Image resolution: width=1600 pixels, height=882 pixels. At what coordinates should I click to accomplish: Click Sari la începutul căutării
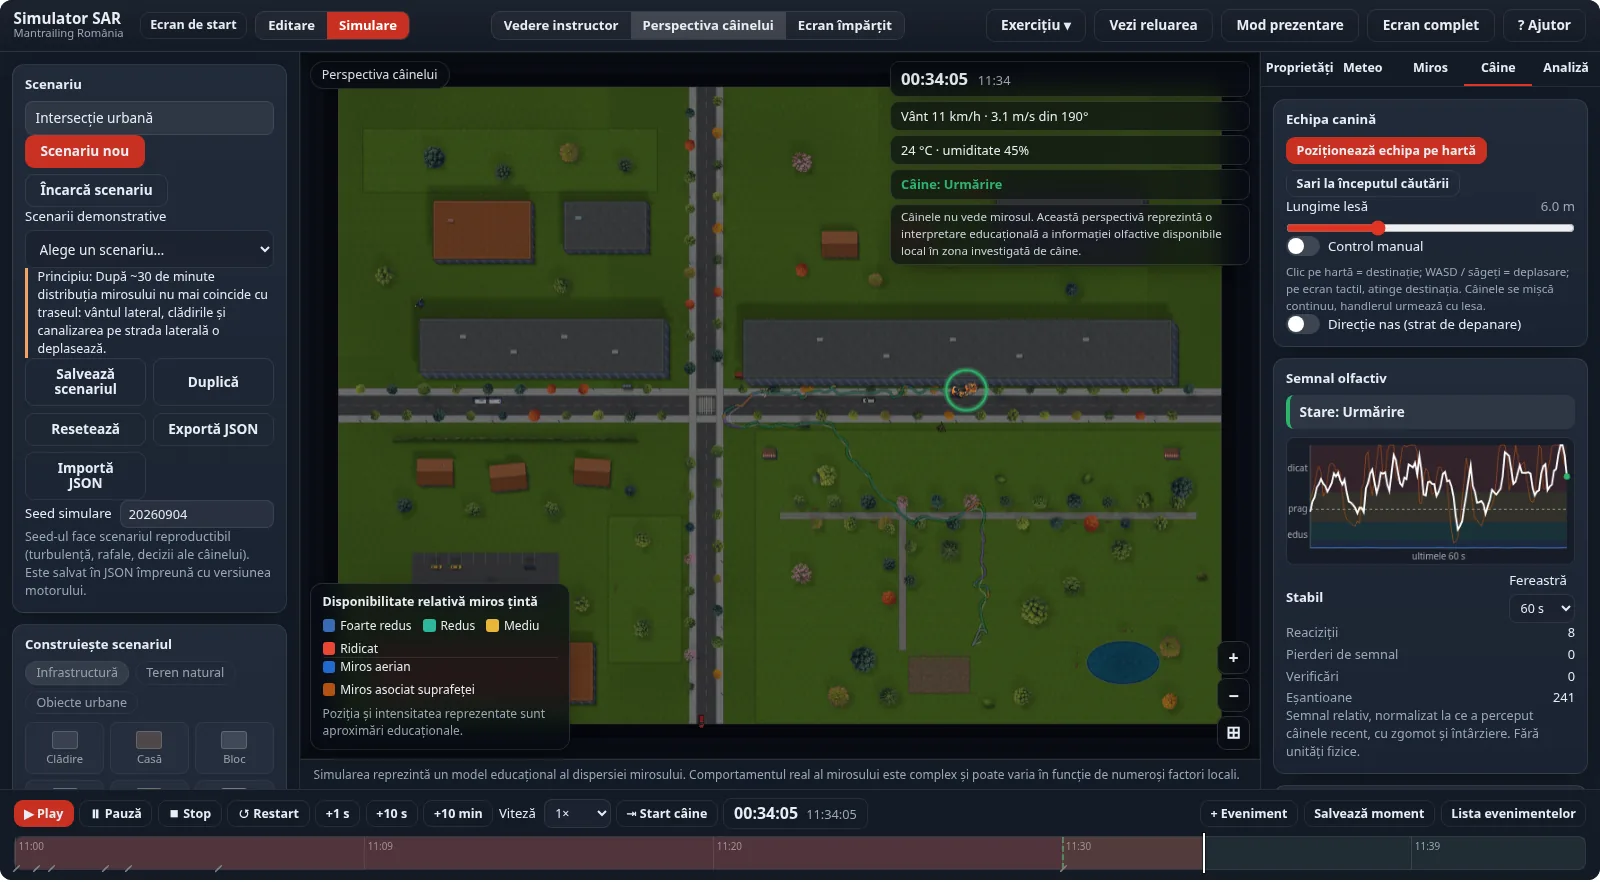(1372, 183)
